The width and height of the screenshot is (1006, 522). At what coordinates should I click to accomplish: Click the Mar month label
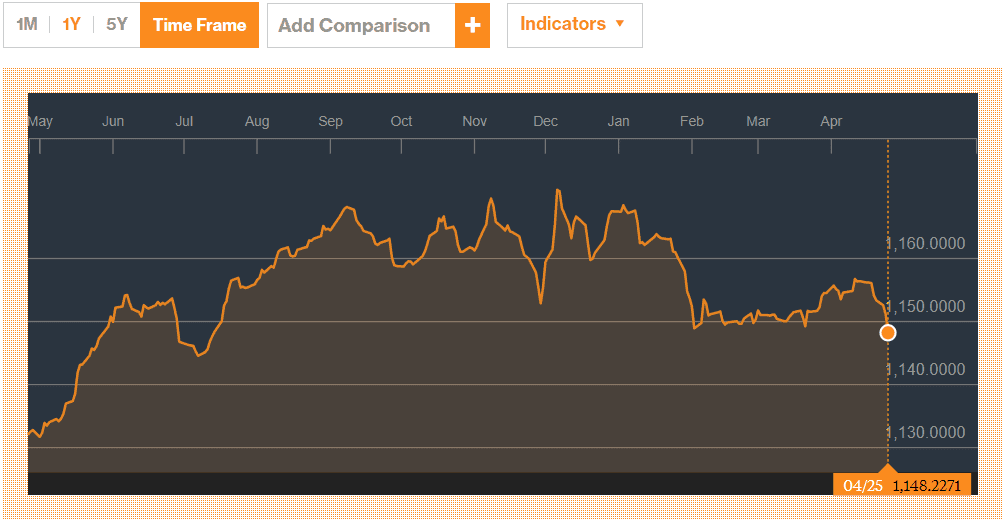[x=758, y=121]
